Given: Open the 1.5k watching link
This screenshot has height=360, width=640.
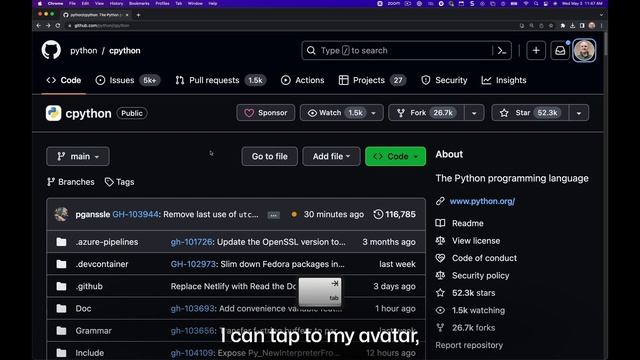Looking at the screenshot, I should (x=478, y=310).
